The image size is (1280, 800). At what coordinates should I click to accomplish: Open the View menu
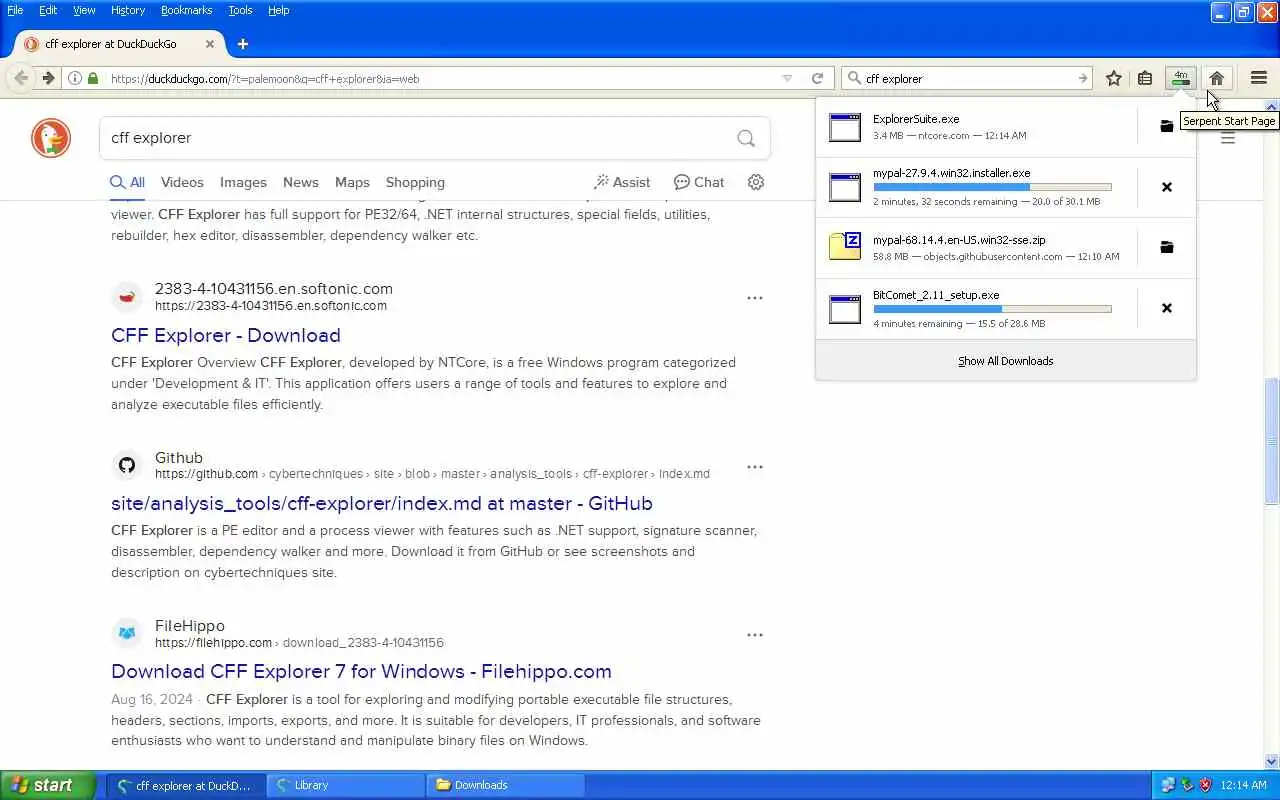pyautogui.click(x=84, y=10)
